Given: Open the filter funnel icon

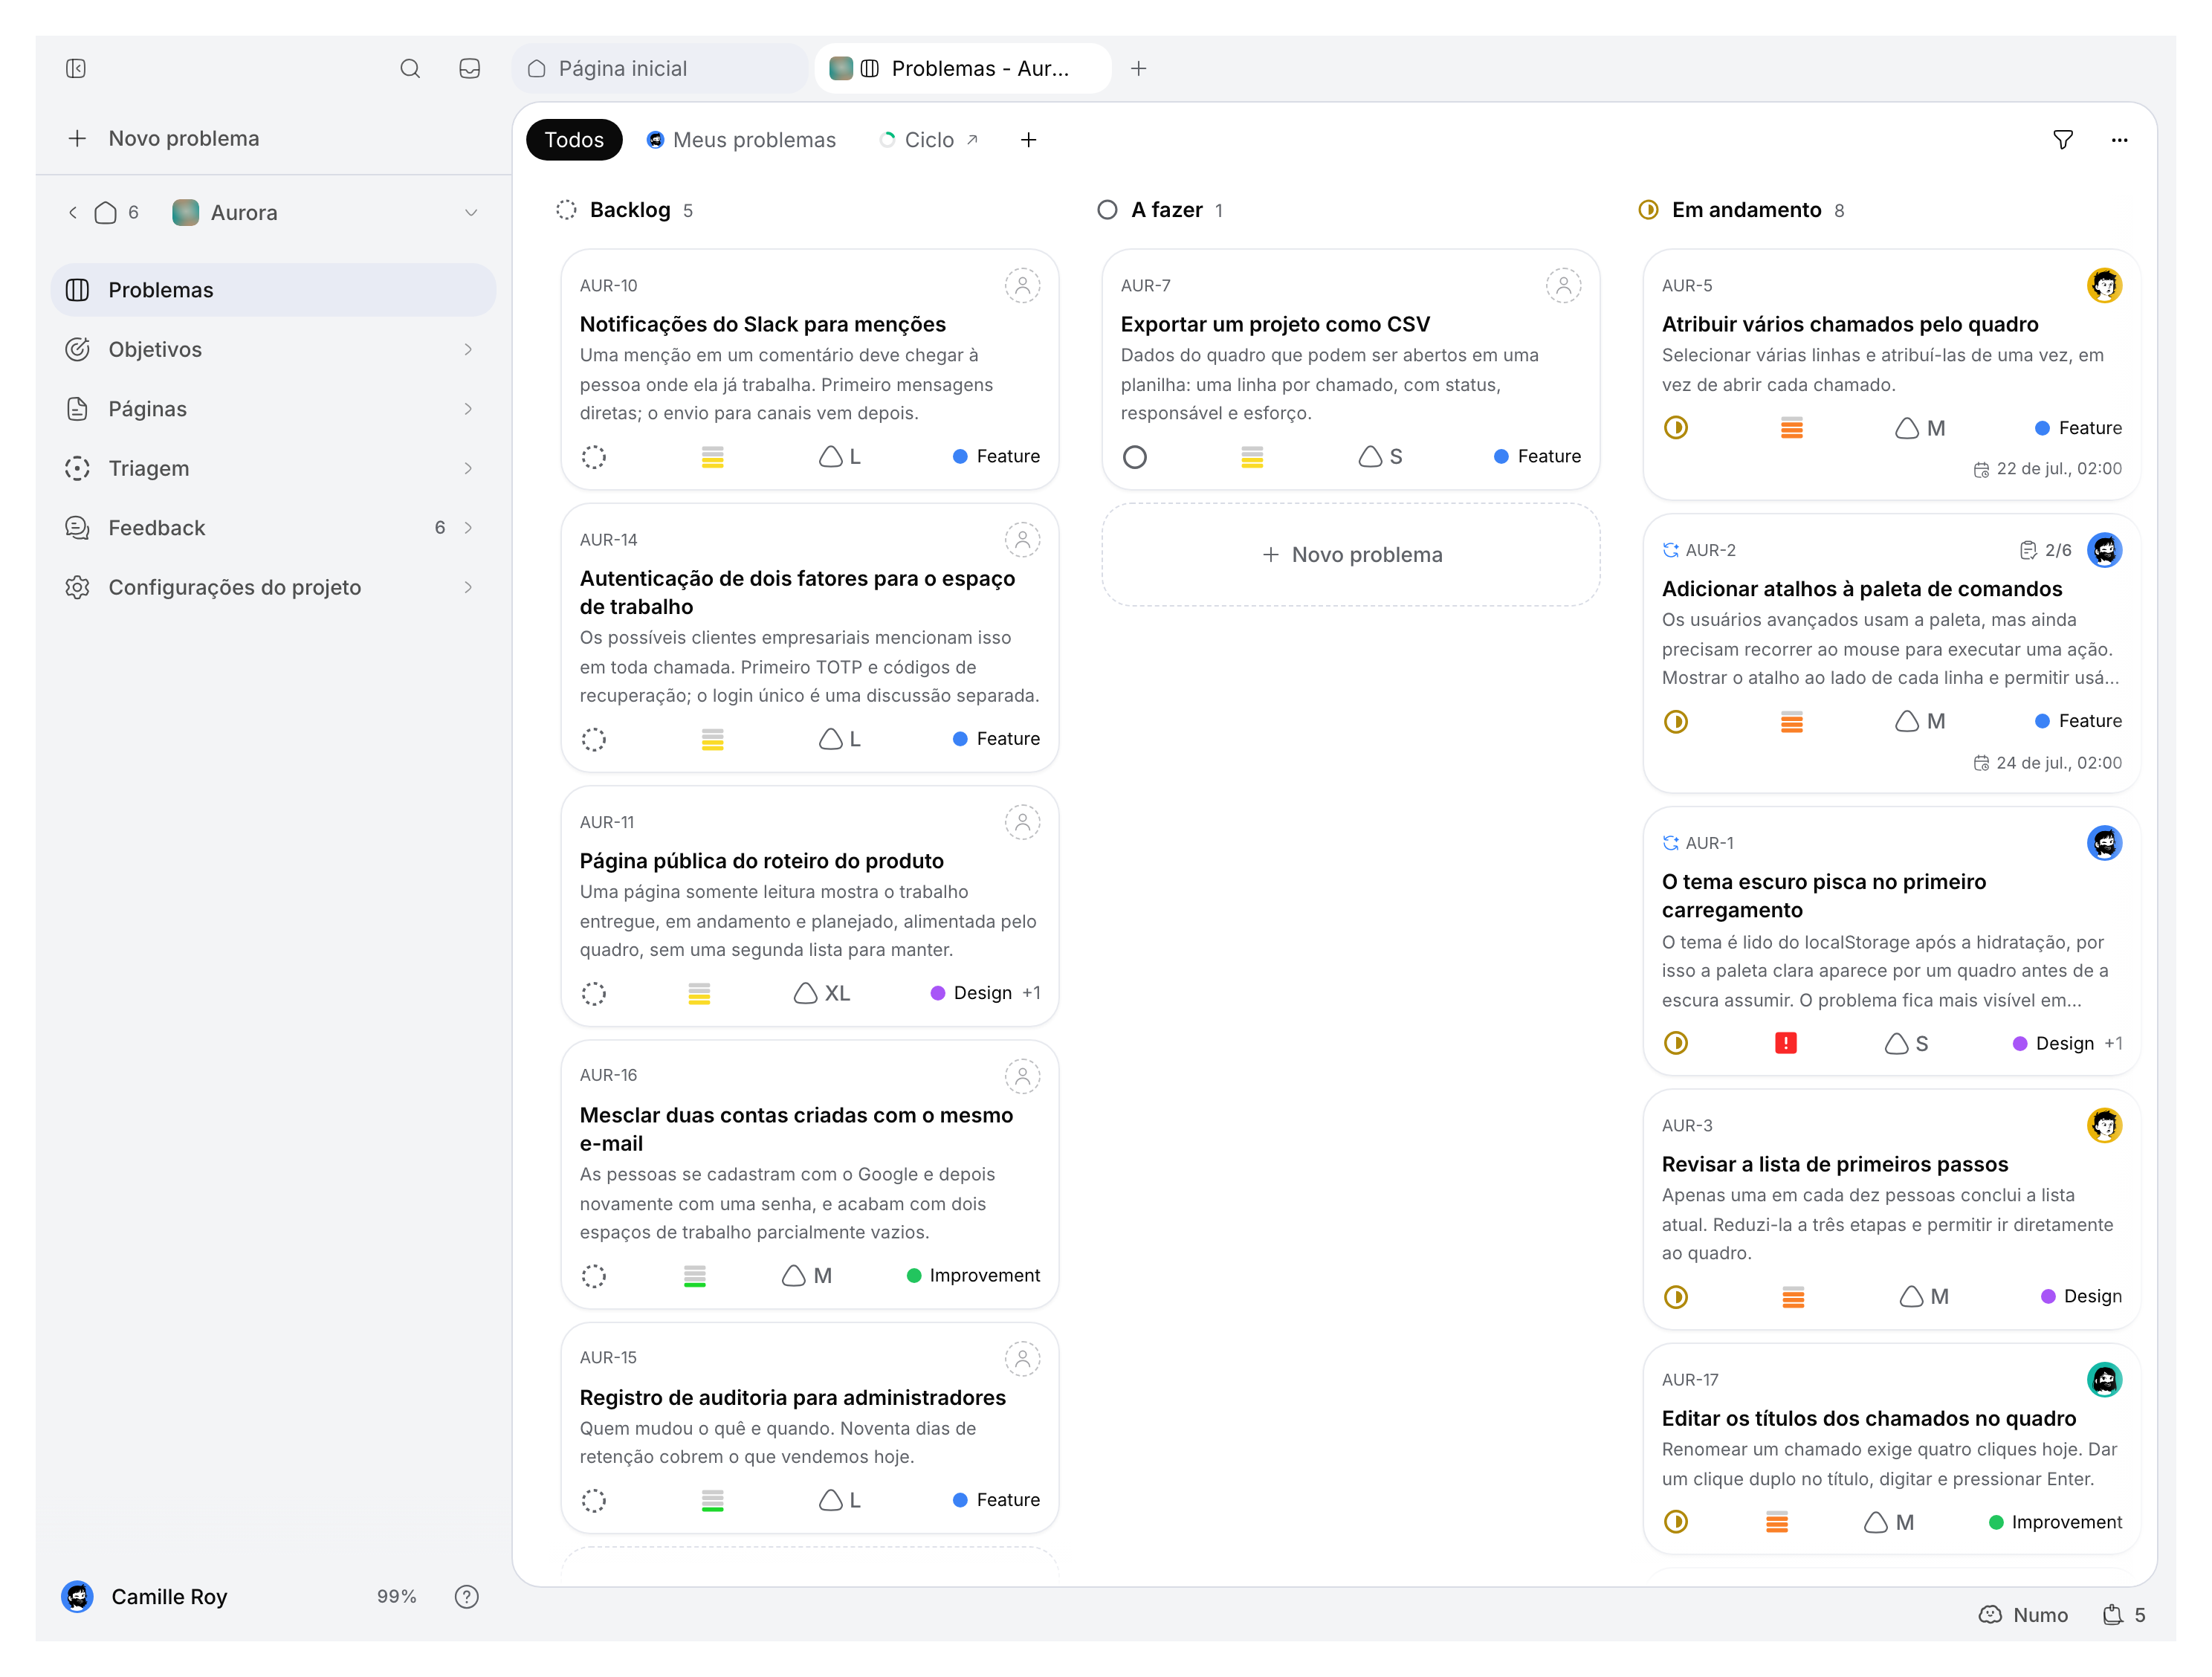Looking at the screenshot, I should [2062, 140].
